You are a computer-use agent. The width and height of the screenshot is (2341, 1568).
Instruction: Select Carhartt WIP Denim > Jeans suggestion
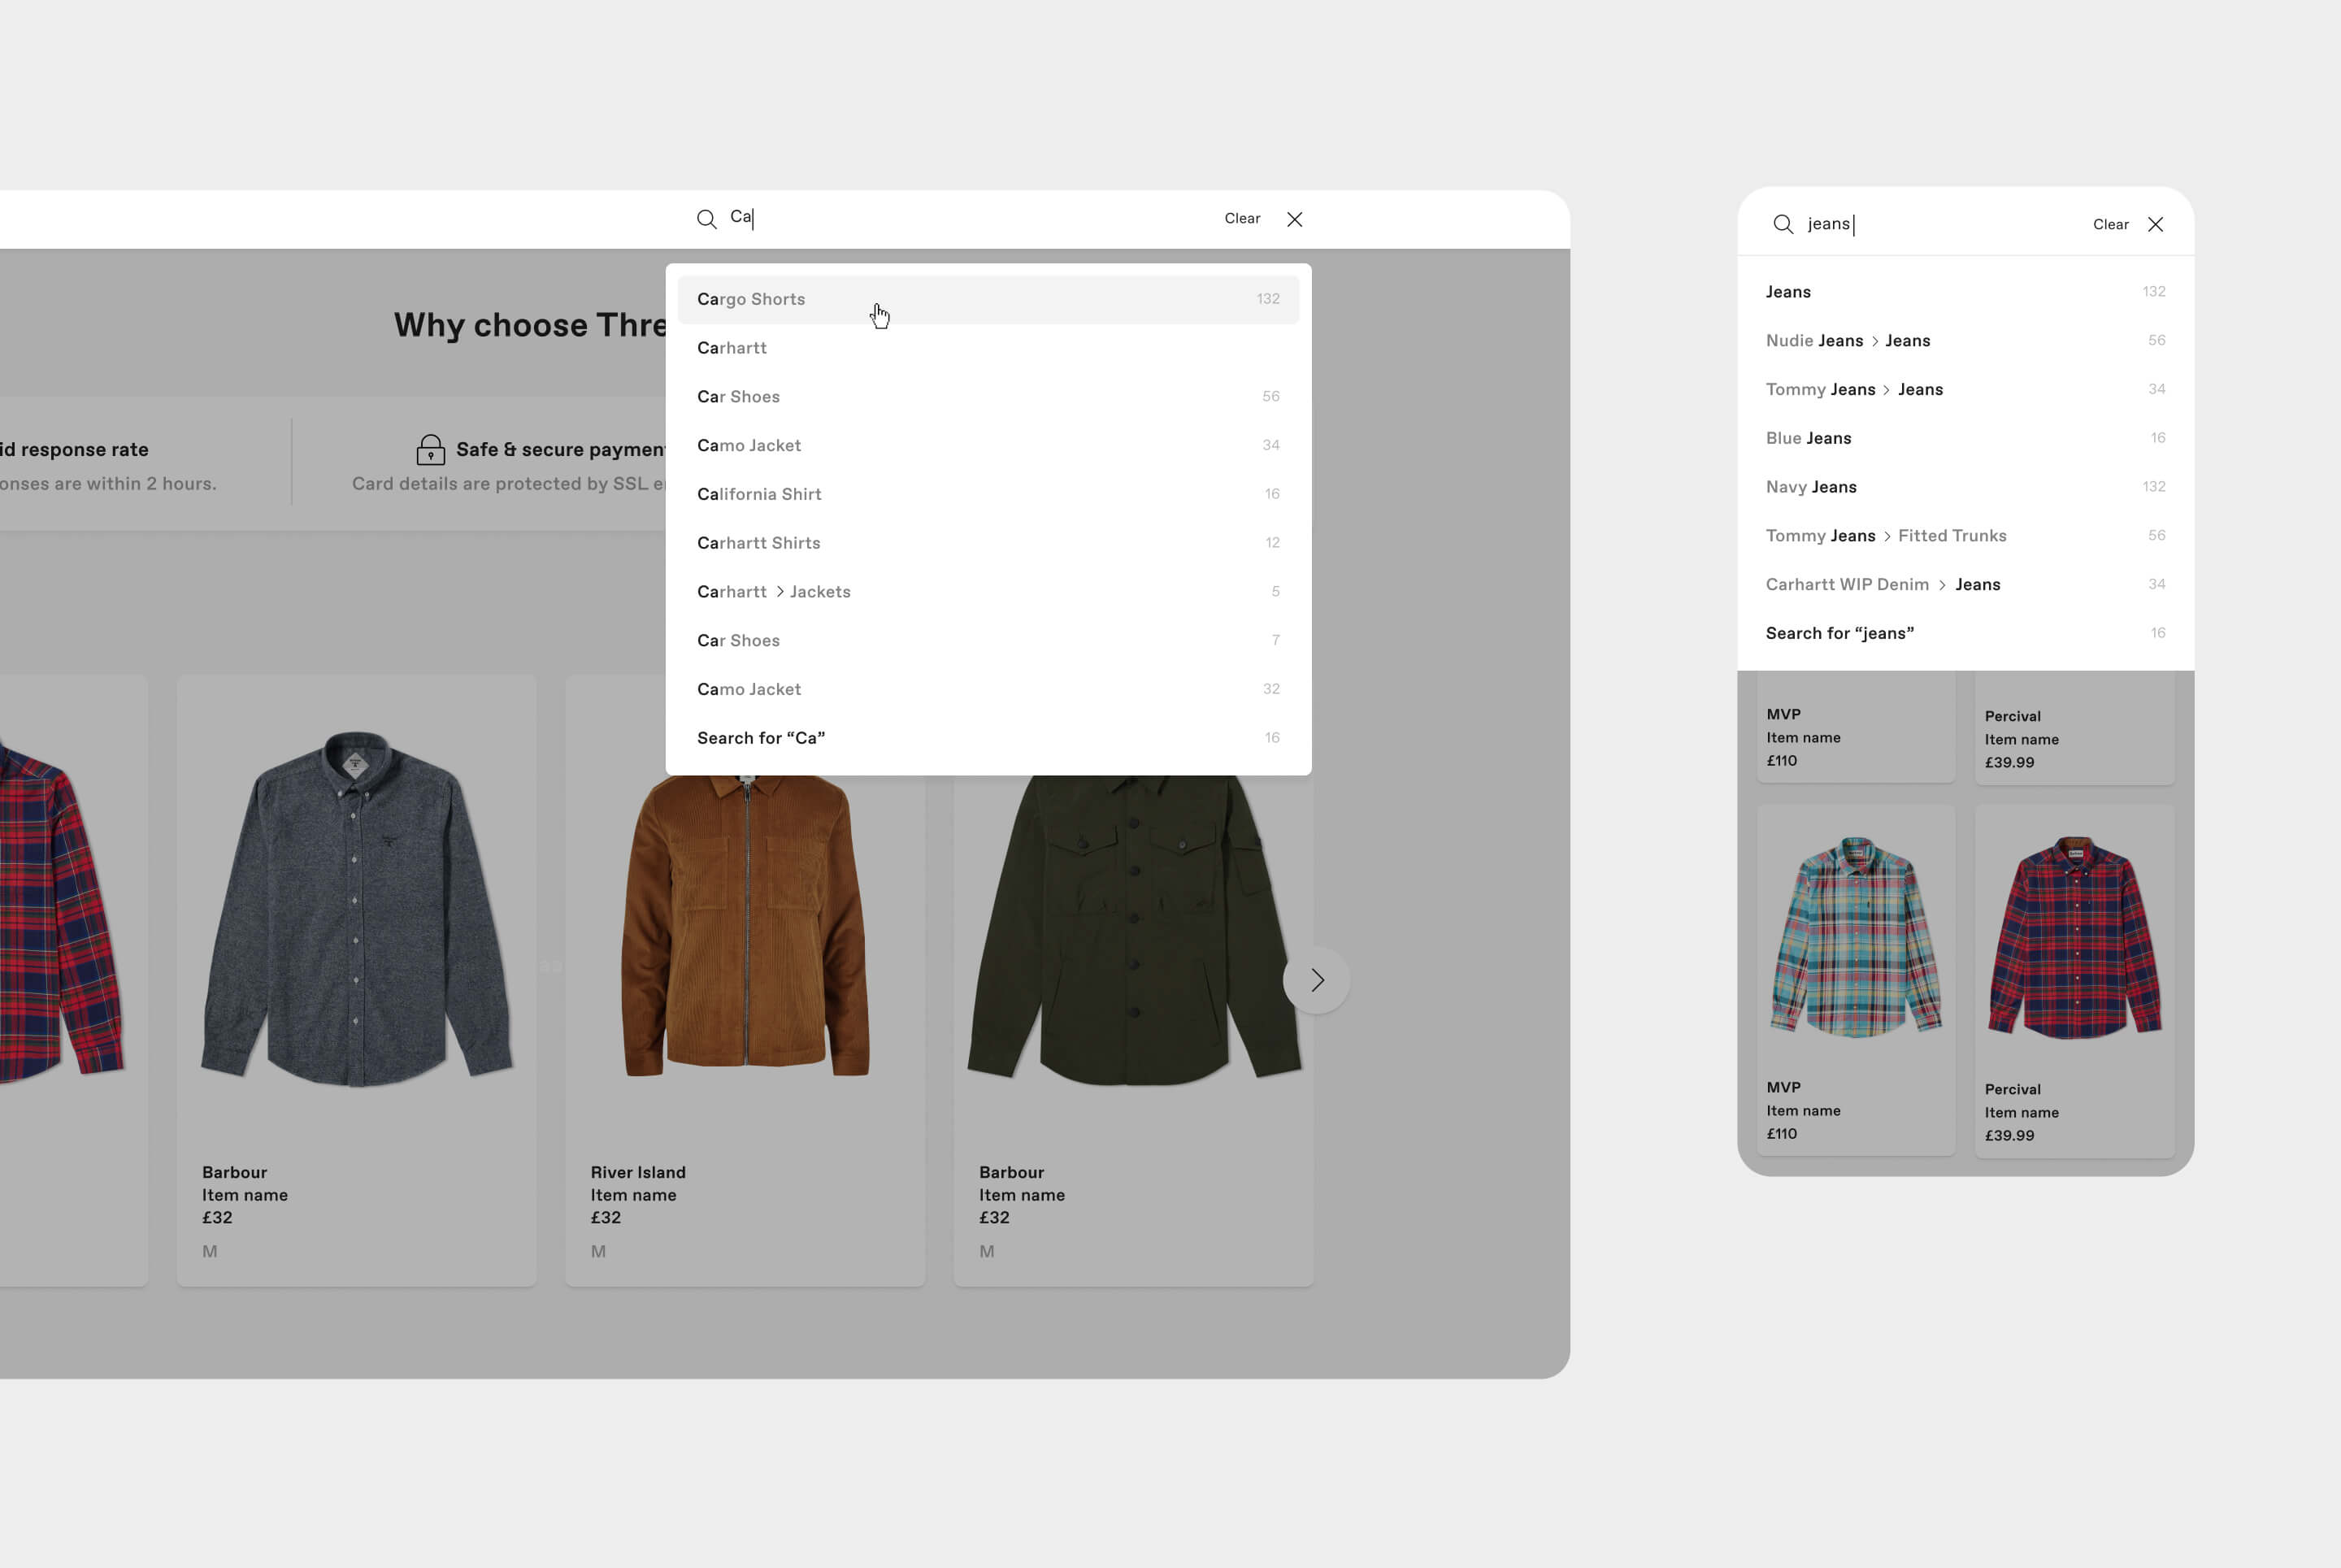(x=1882, y=585)
